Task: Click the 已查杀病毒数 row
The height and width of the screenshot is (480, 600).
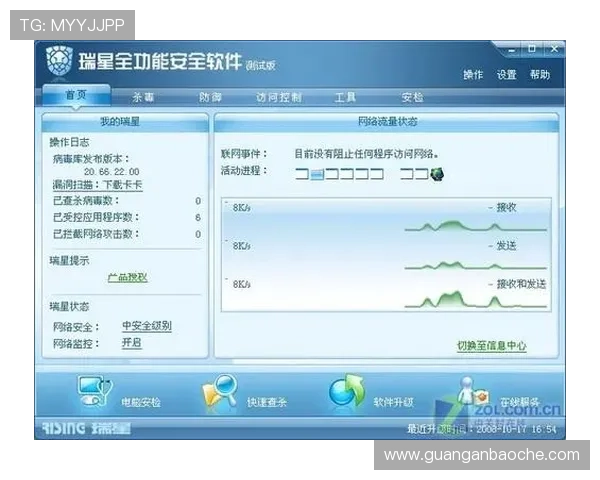Action: point(127,201)
